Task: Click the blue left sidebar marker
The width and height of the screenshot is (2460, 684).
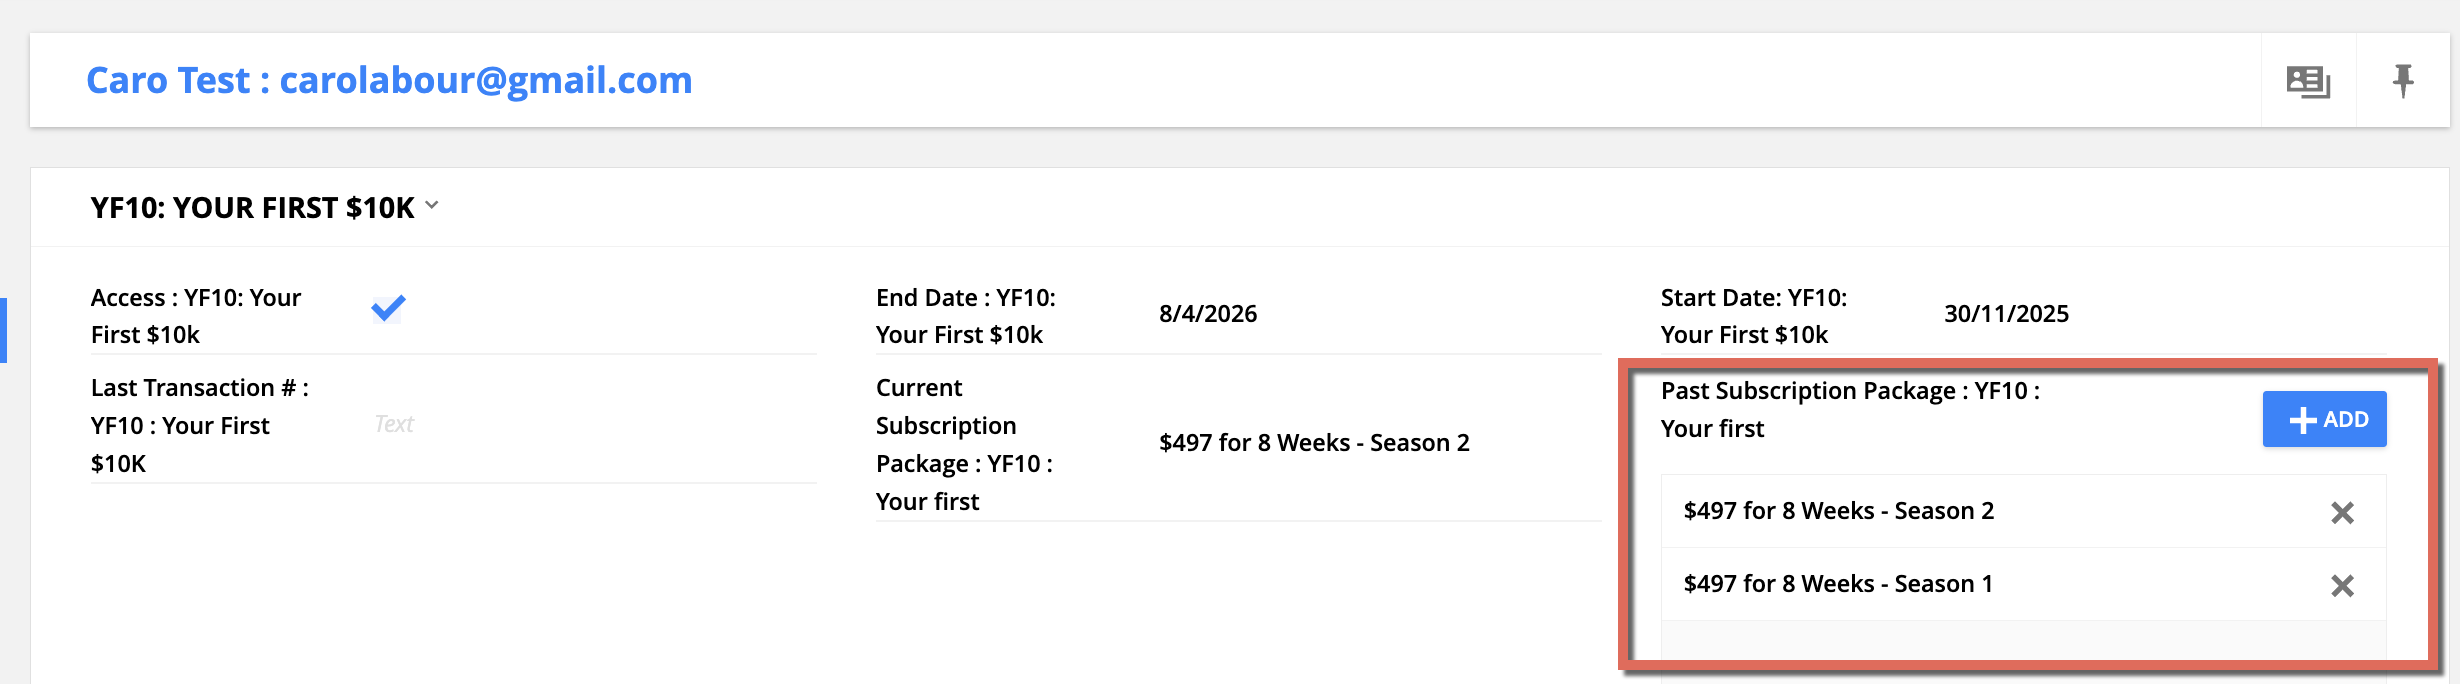Action: [x=3, y=330]
